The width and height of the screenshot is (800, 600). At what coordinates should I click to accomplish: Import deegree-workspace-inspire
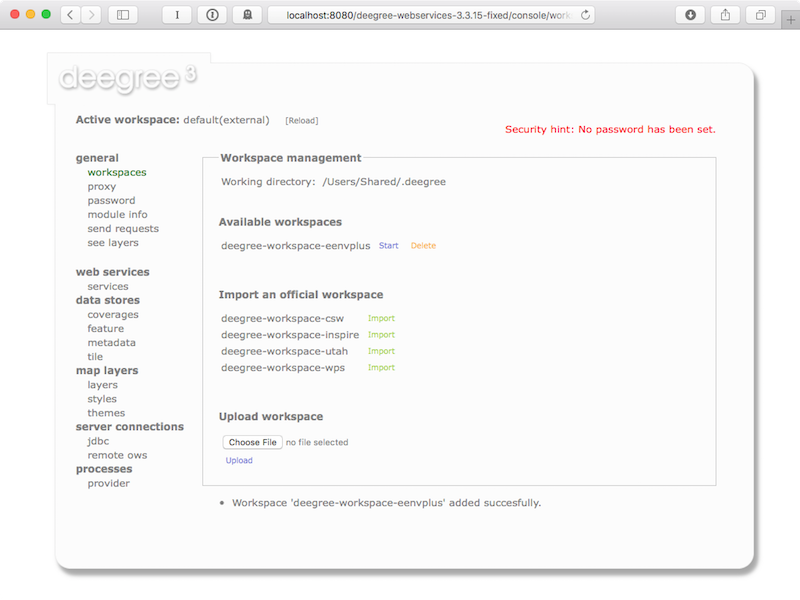[381, 335]
